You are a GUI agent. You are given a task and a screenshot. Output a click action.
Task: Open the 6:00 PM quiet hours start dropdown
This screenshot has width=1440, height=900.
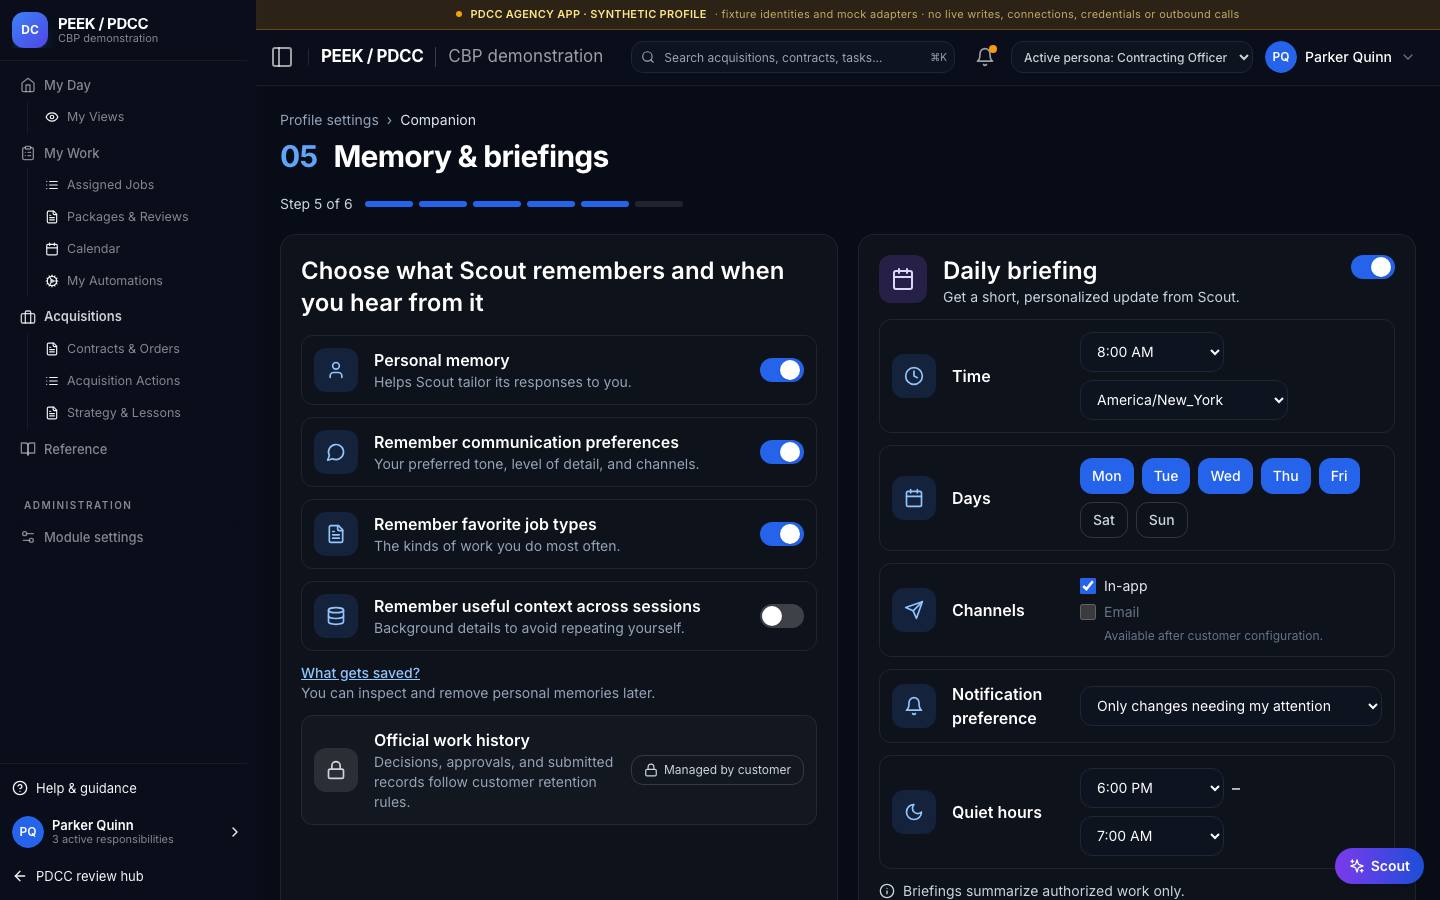pyautogui.click(x=1152, y=788)
